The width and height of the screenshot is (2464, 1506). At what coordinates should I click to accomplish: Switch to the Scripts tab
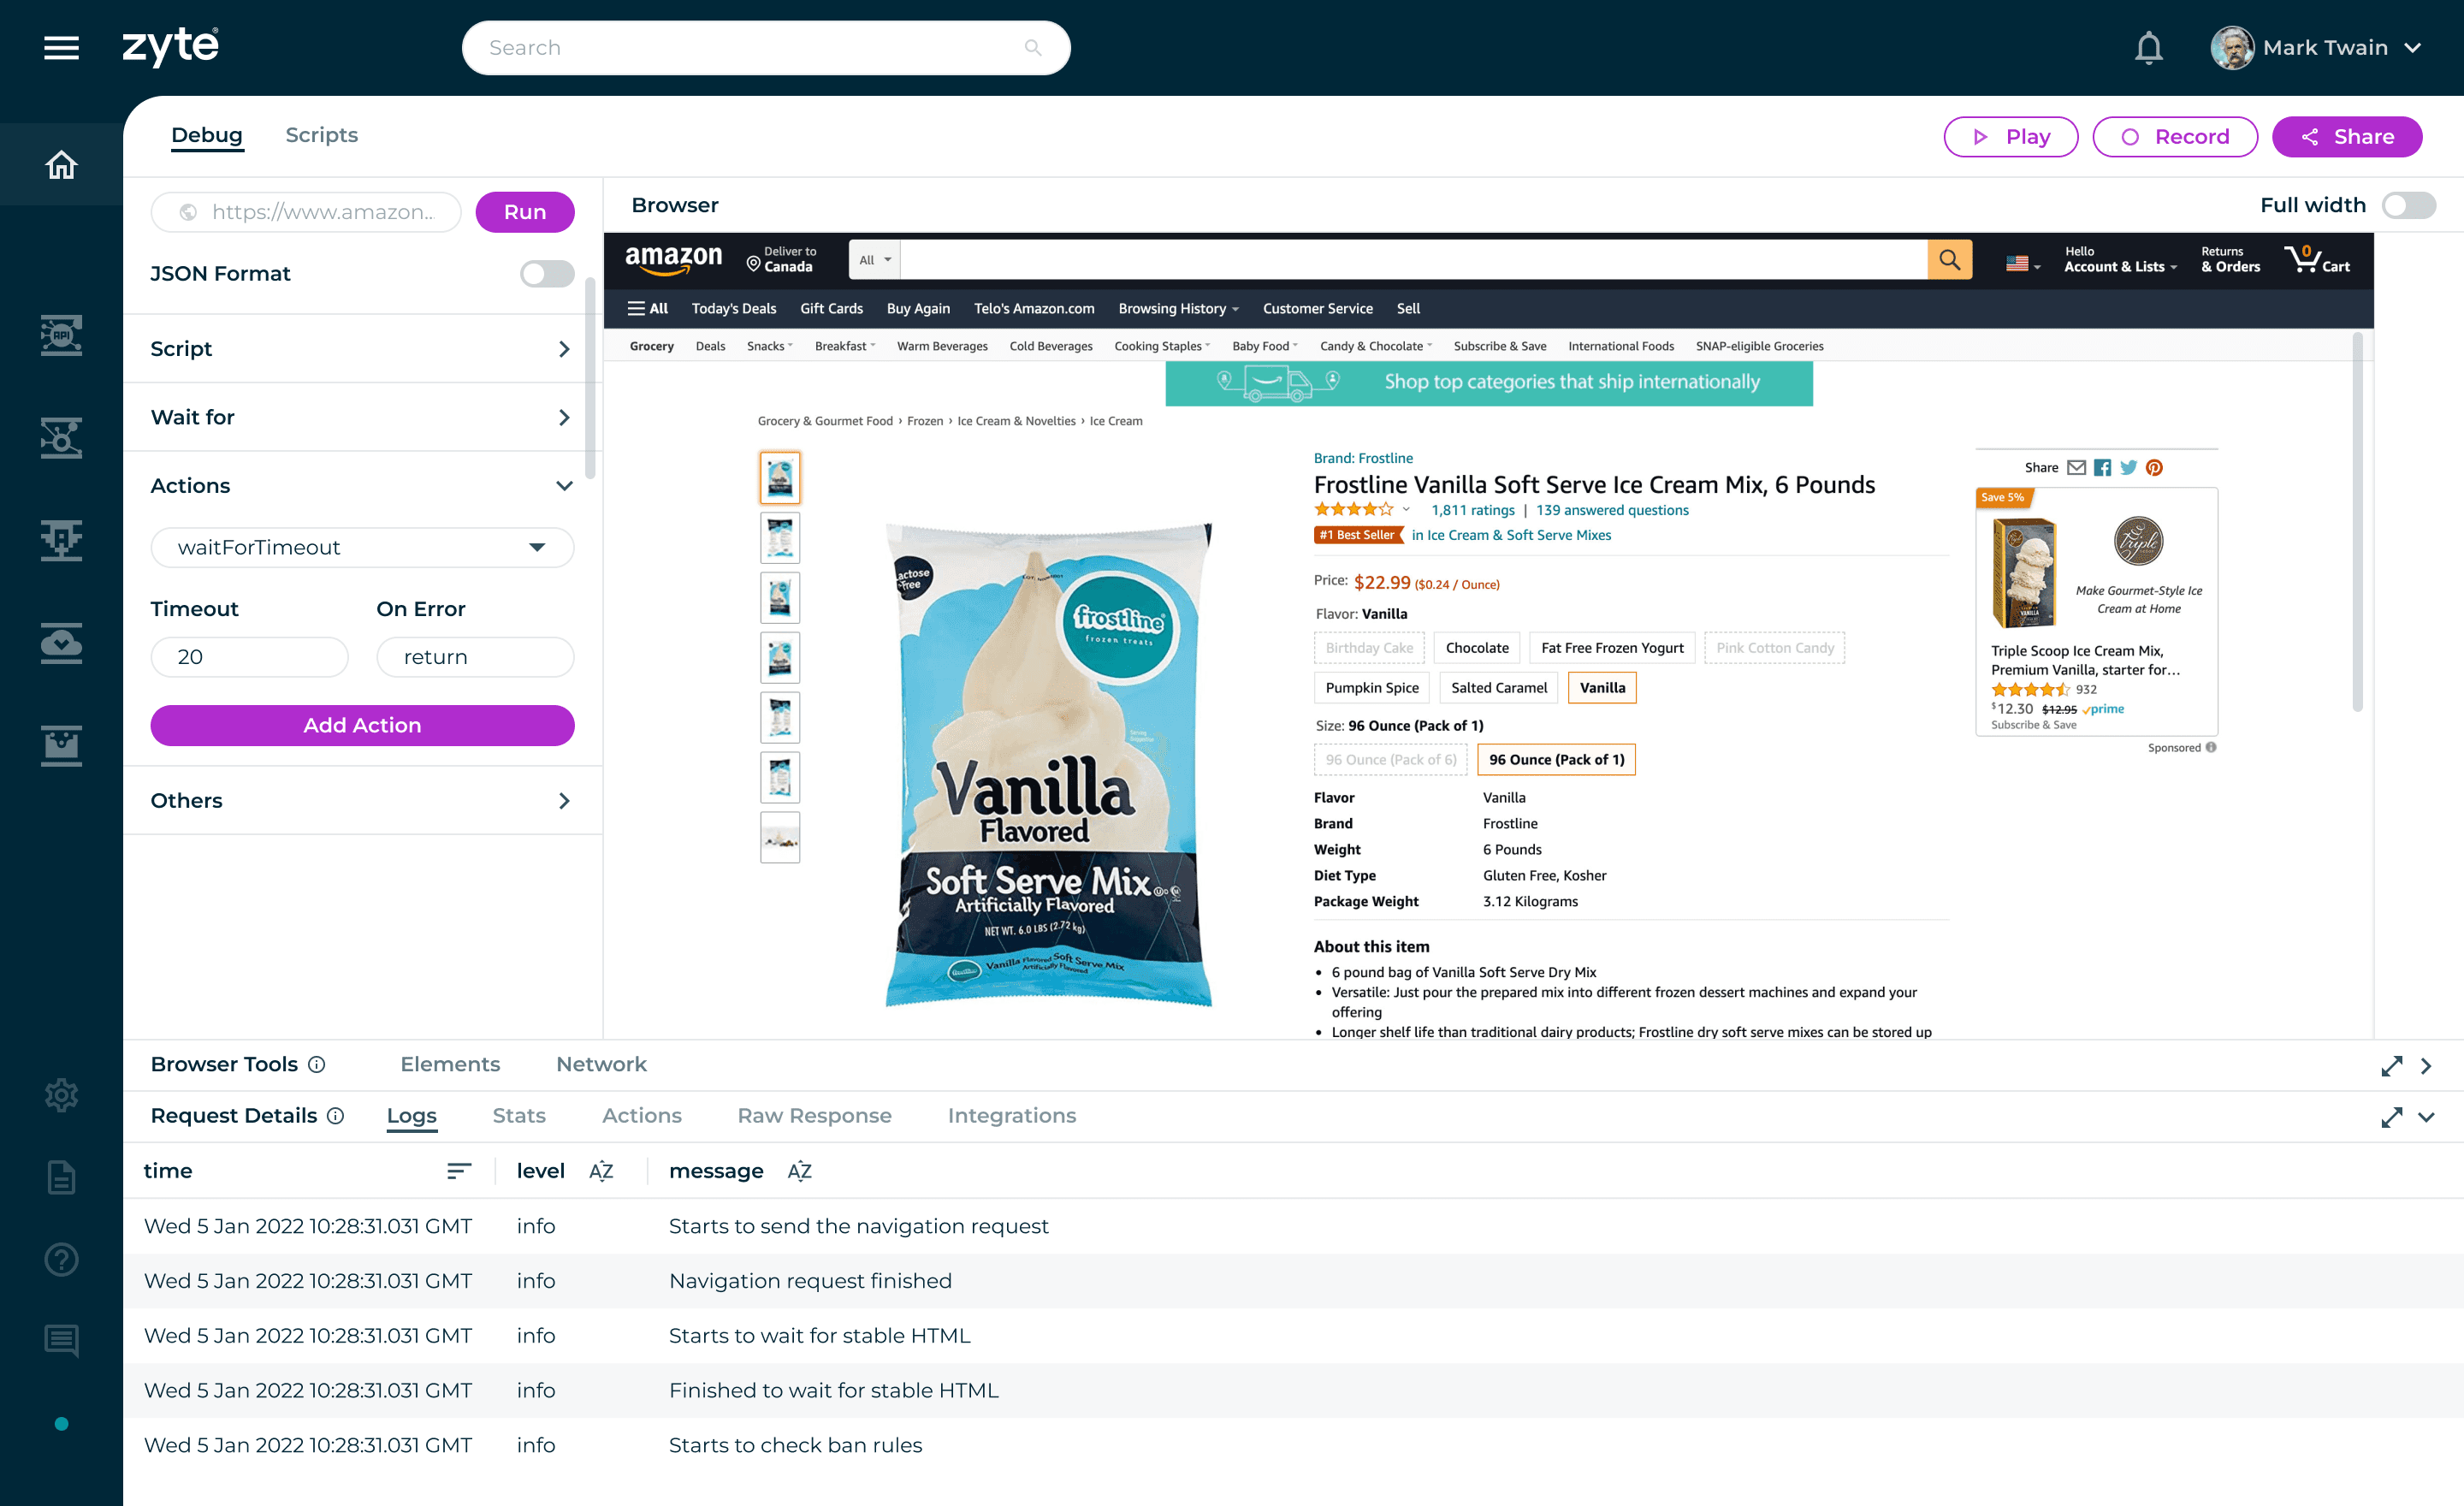tap(321, 135)
